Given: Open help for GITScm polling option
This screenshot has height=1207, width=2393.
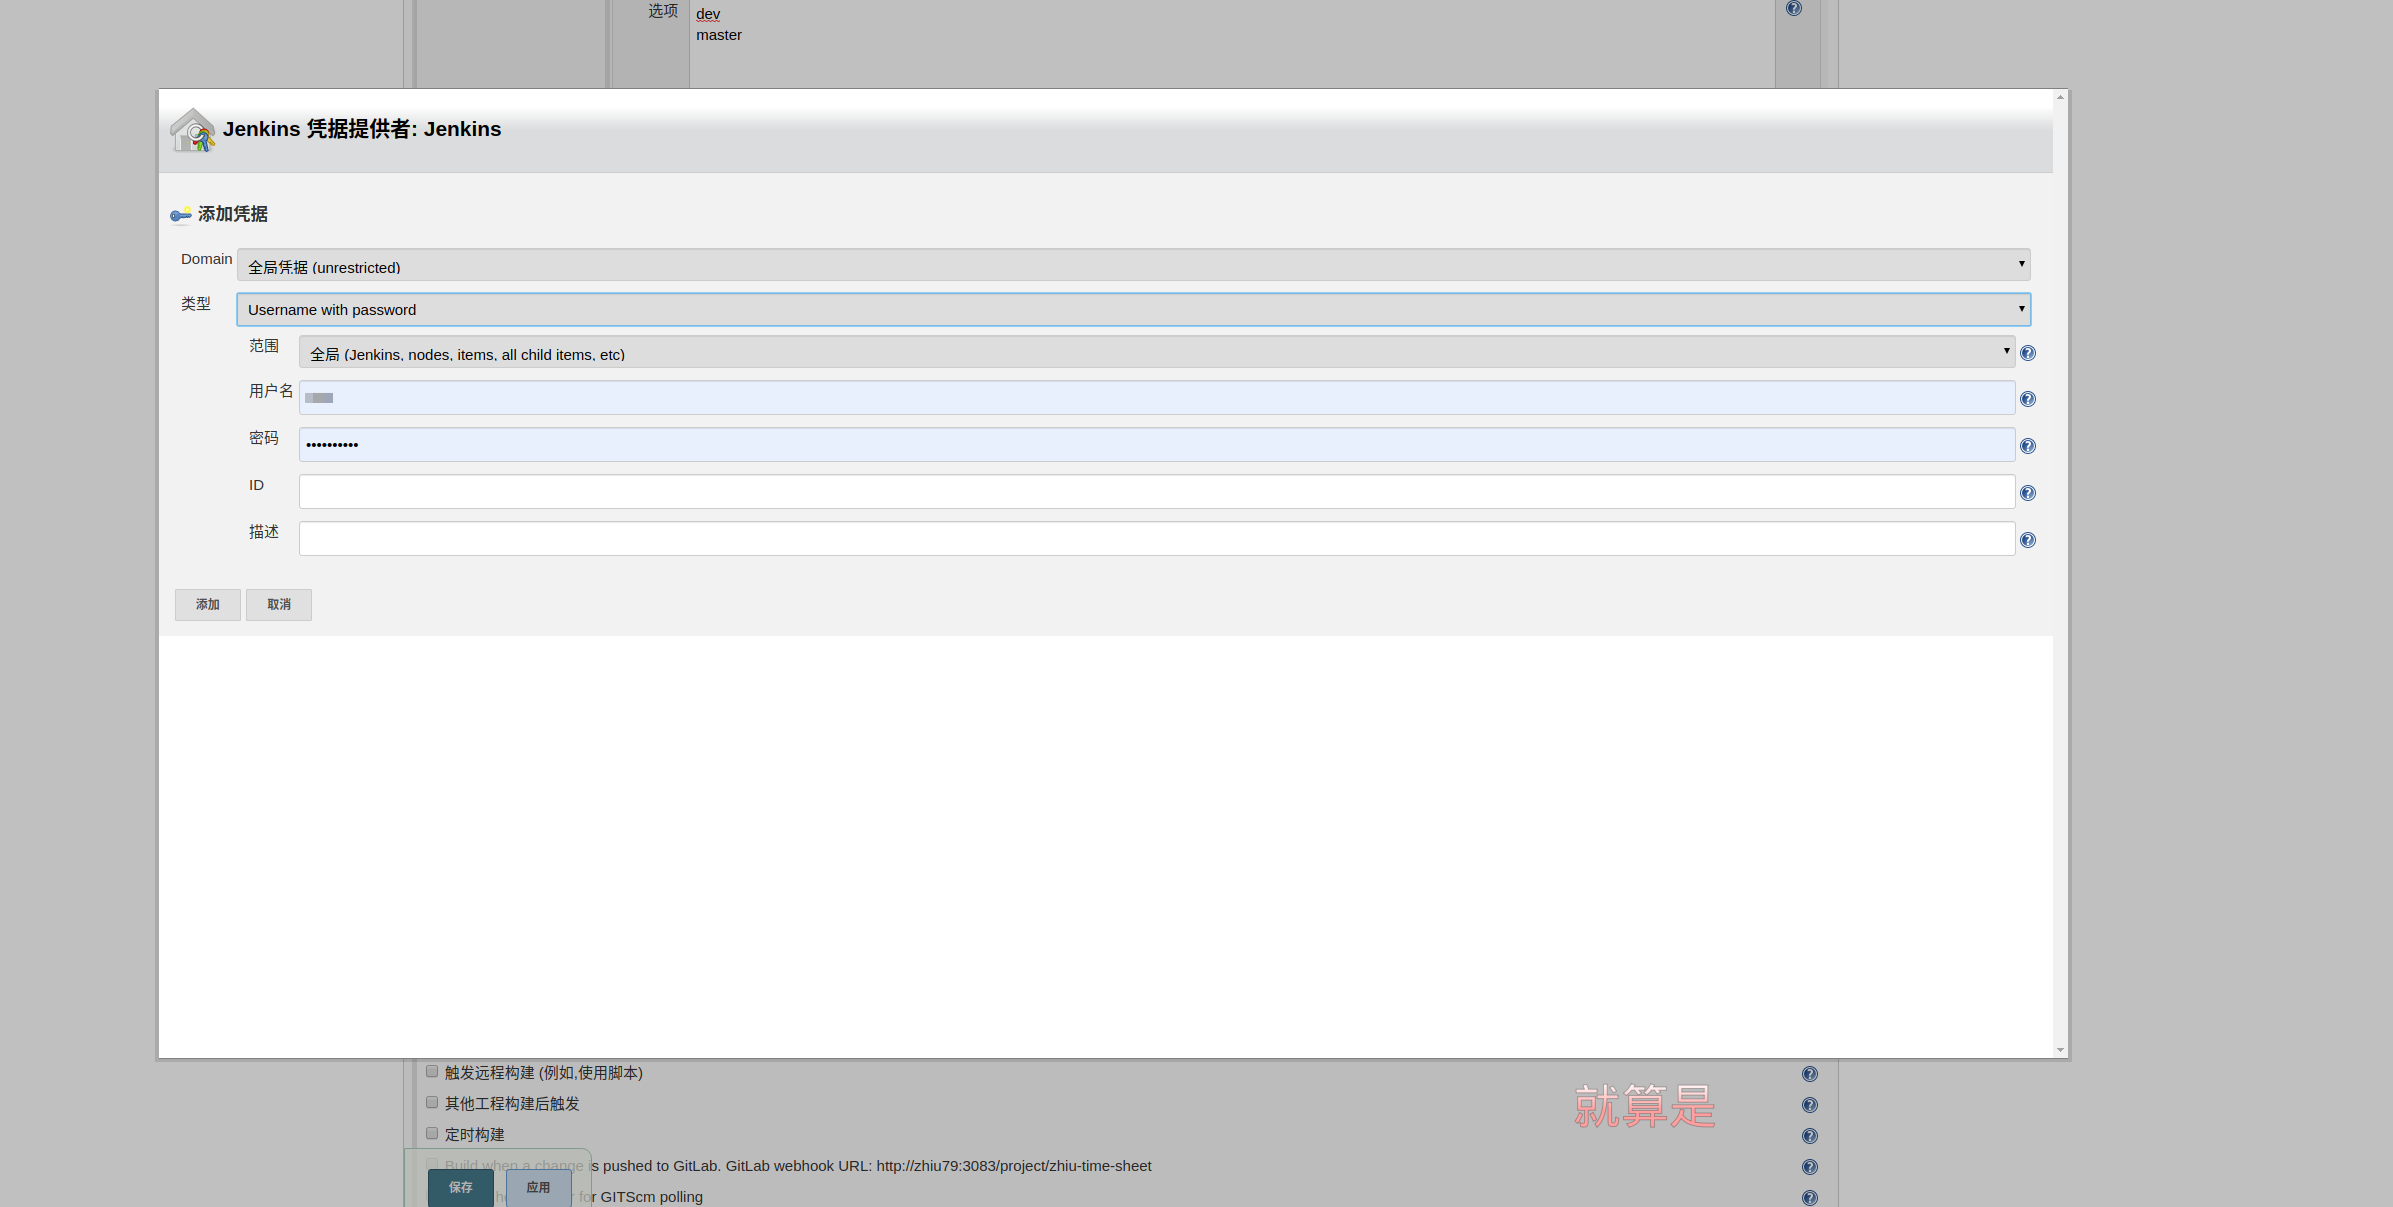Looking at the screenshot, I should click(1810, 1197).
